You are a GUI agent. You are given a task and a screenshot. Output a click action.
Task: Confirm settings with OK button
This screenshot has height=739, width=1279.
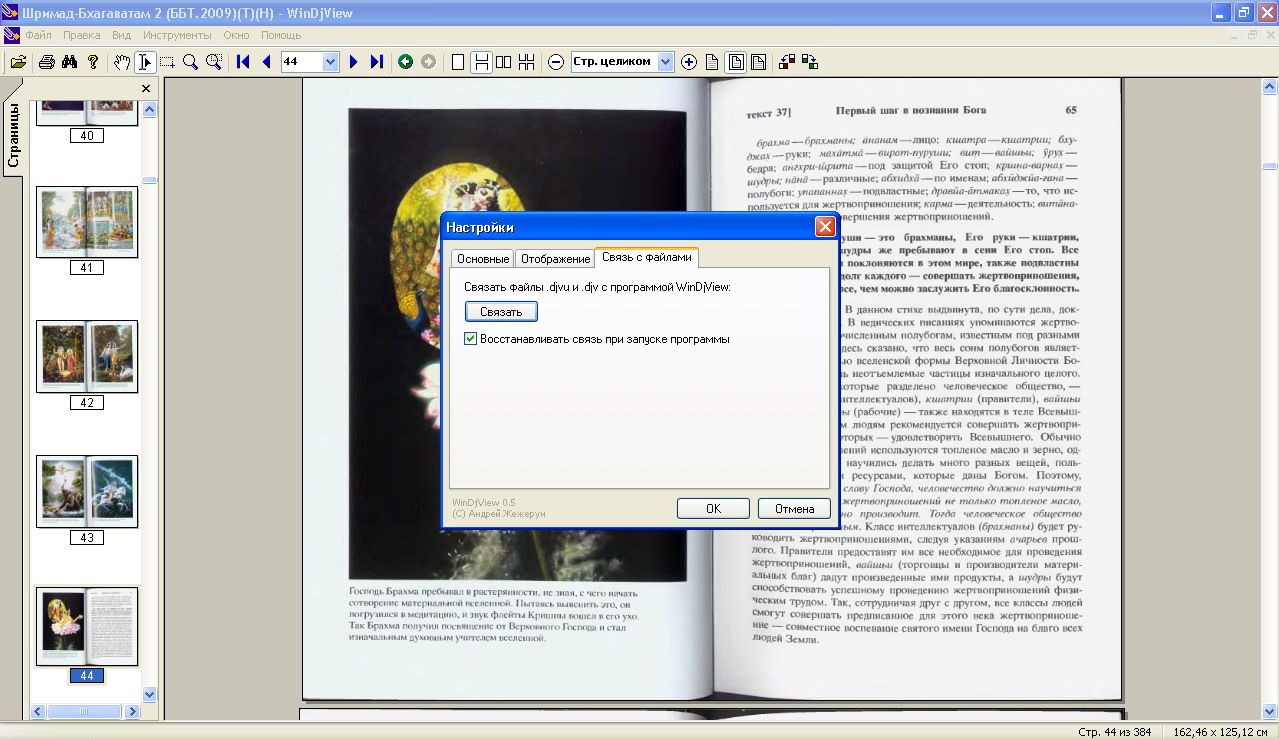(713, 508)
